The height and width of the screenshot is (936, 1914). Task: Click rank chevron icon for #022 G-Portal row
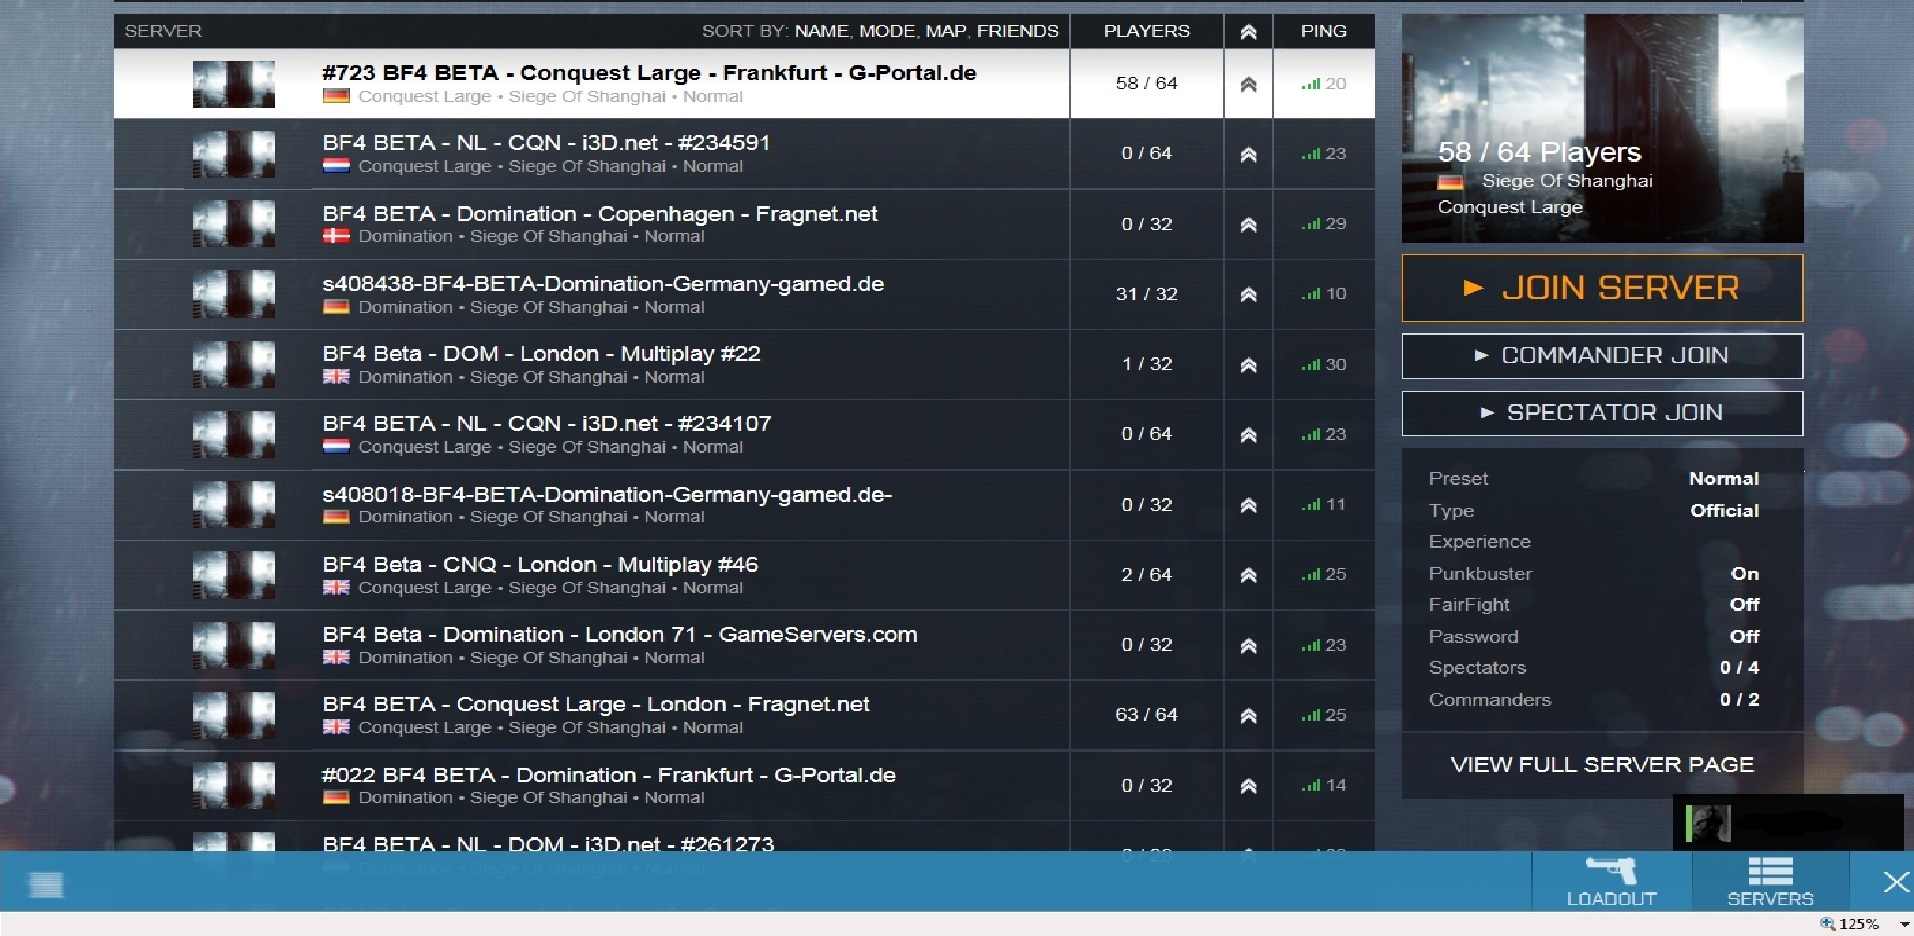point(1248,787)
